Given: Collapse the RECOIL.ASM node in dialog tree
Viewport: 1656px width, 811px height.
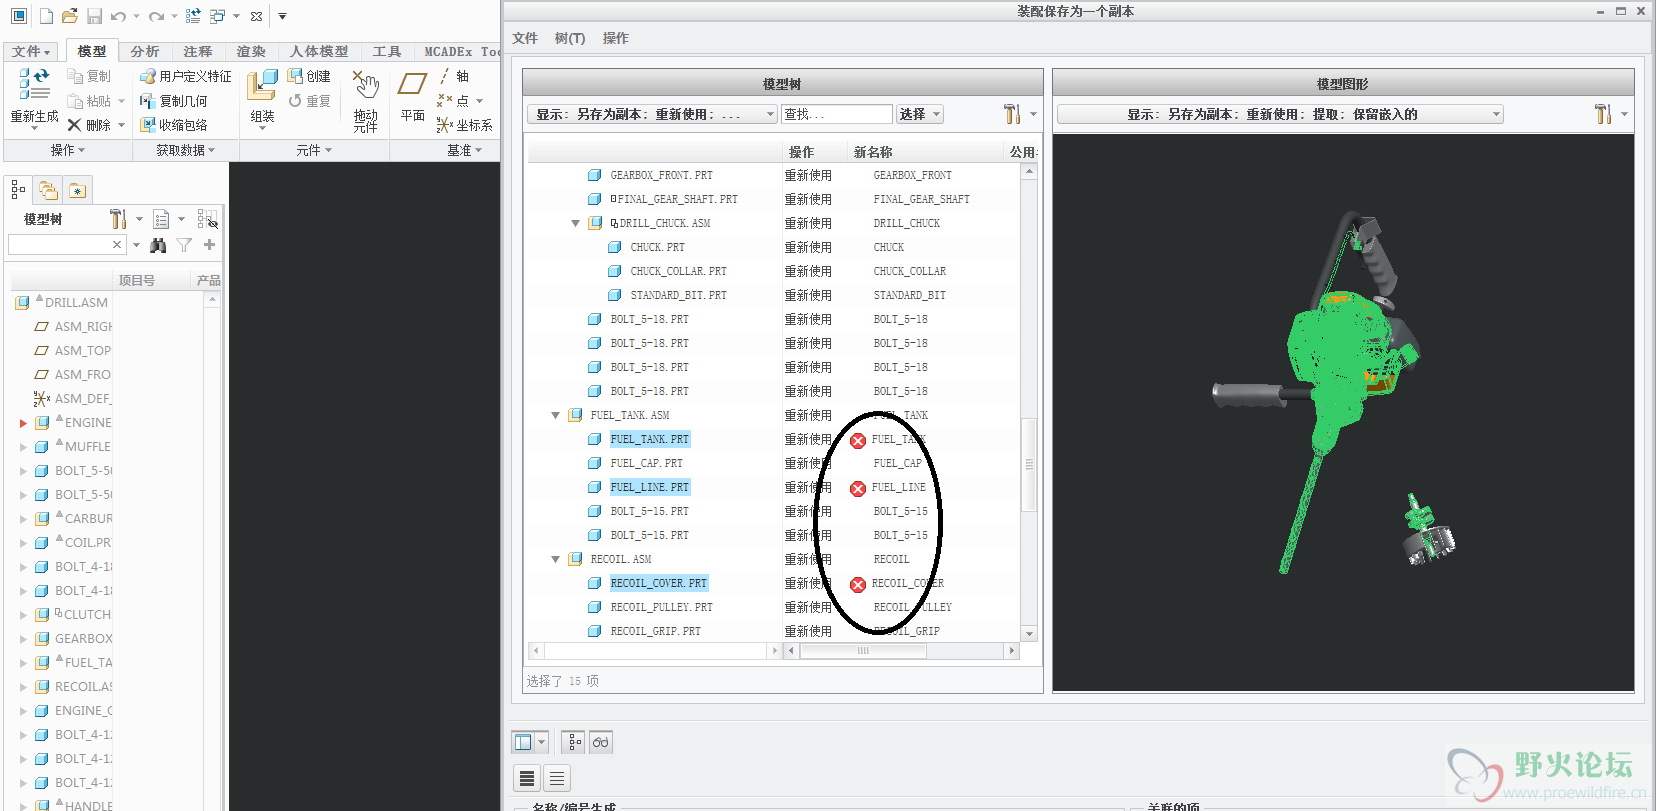Looking at the screenshot, I should 555,559.
